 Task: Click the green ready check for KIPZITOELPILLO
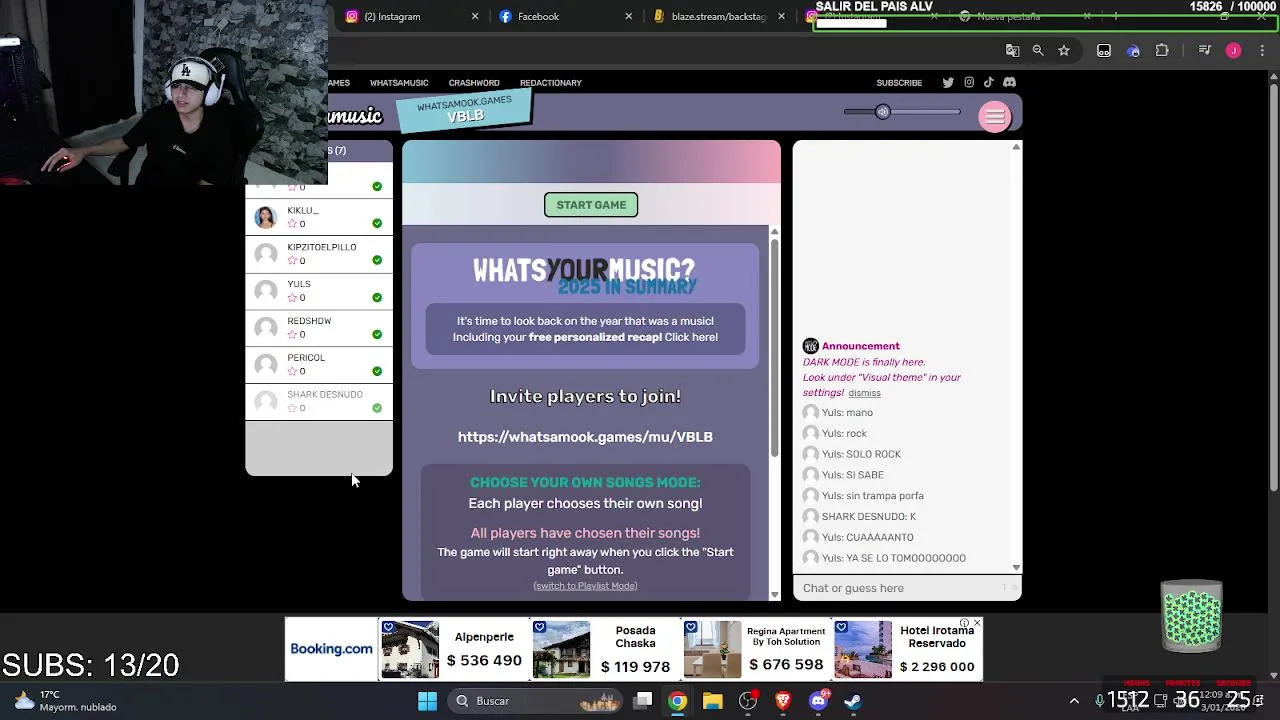377,260
